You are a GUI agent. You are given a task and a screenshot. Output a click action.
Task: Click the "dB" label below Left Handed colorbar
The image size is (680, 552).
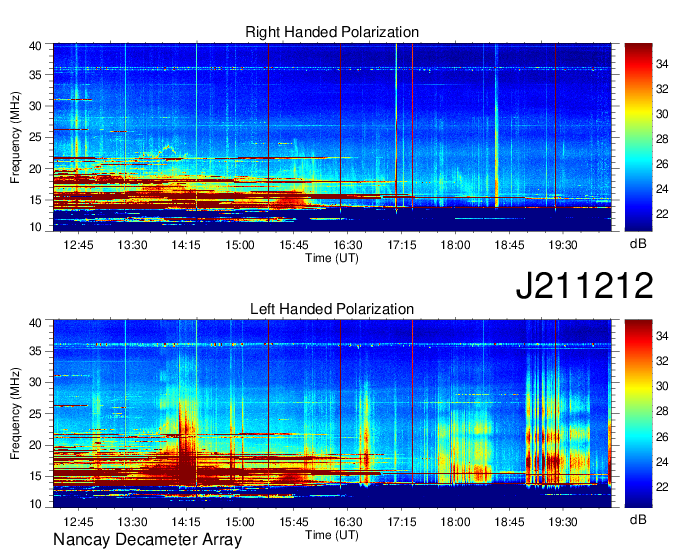[638, 519]
